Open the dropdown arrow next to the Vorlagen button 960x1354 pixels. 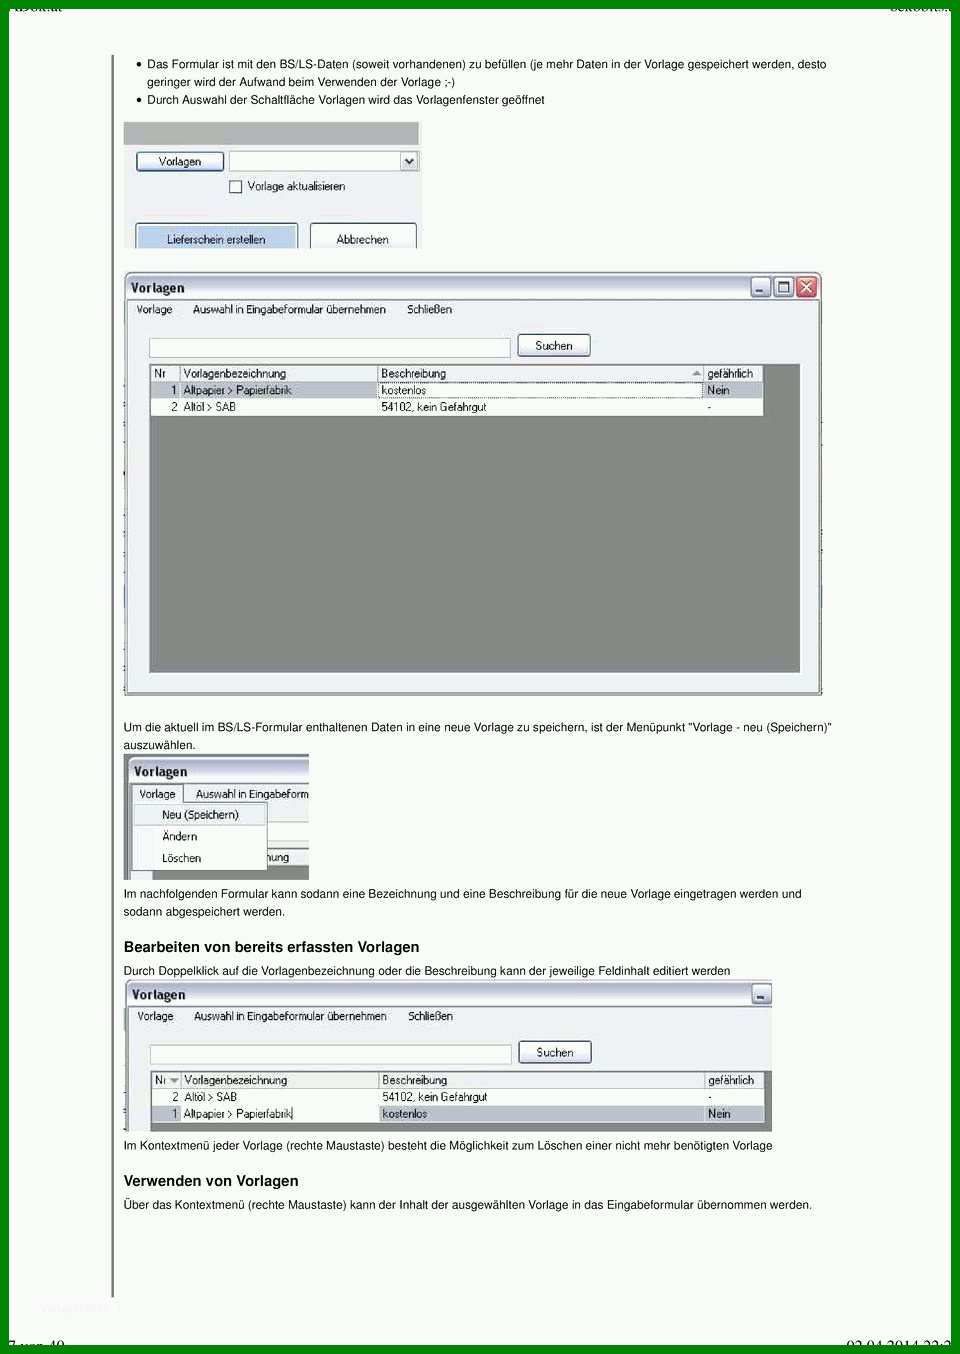[x=408, y=161]
